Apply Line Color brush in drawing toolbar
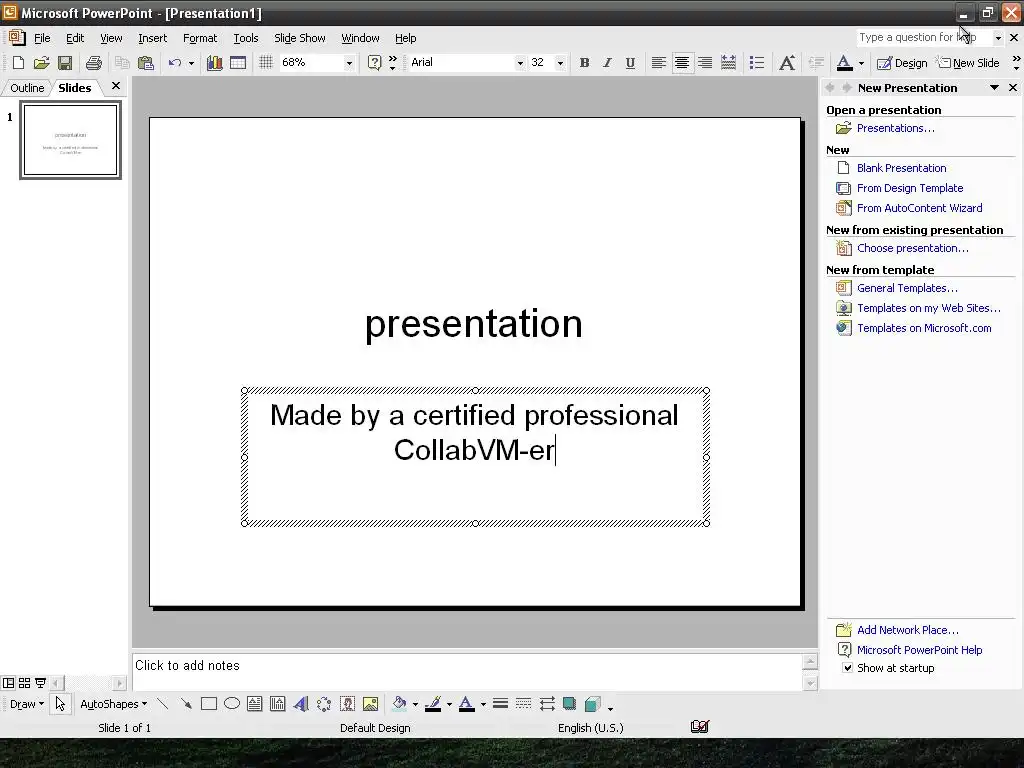Screen dimensions: 1024x768 pos(433,703)
